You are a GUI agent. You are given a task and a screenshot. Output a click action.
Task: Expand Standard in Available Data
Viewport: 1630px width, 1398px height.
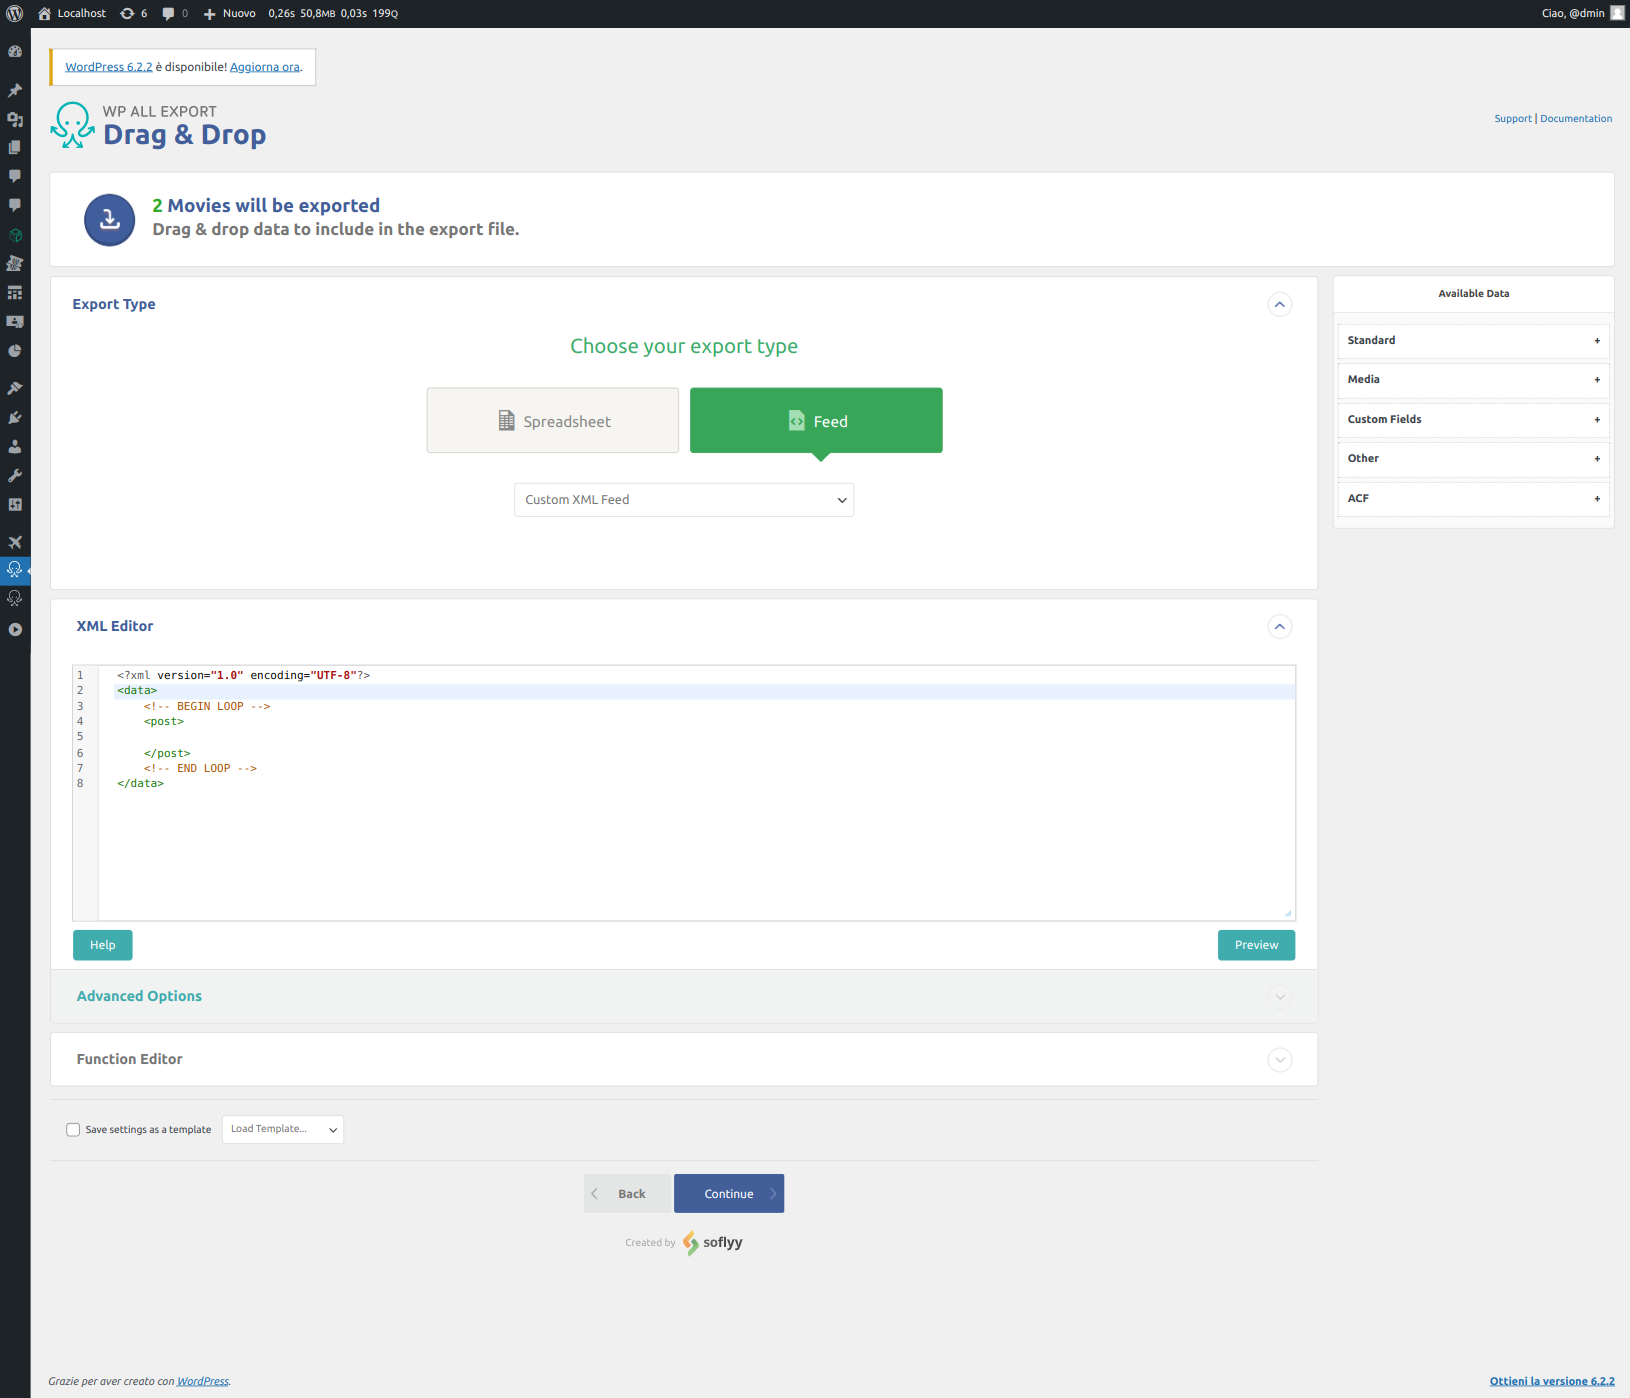click(1473, 341)
